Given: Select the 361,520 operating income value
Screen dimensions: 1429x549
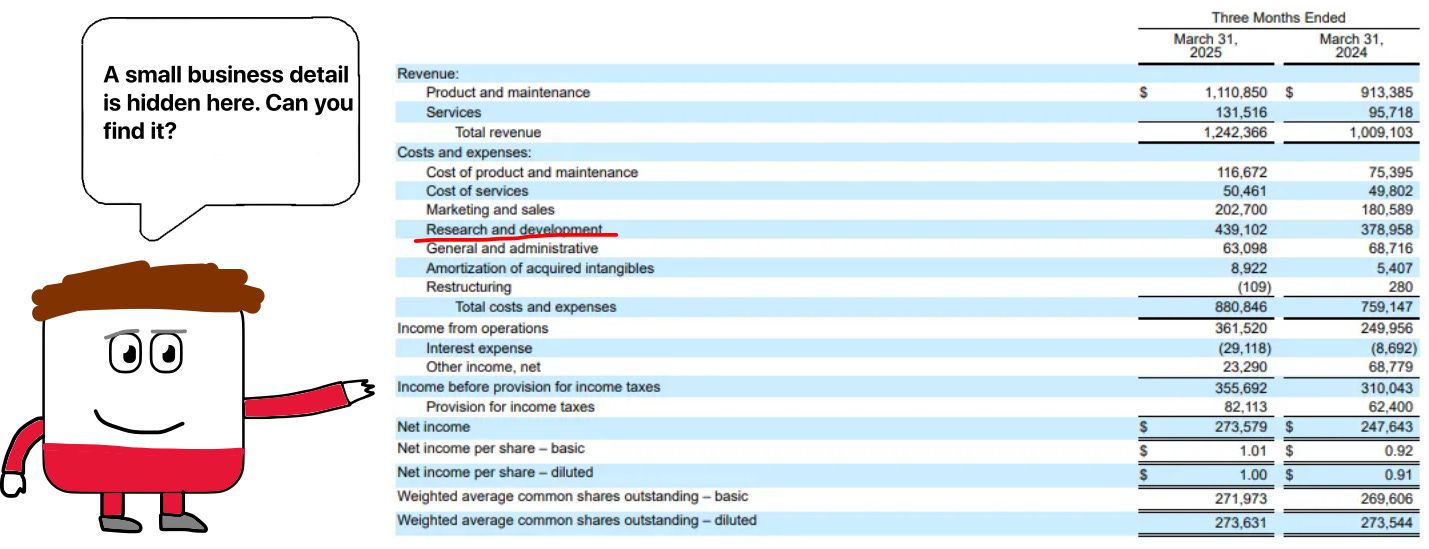Looking at the screenshot, I should 1243,328.
